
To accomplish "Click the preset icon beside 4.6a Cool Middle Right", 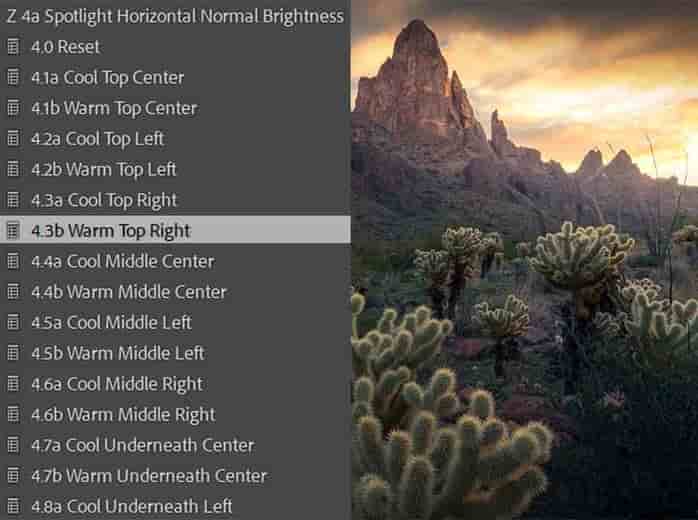I will [13, 384].
